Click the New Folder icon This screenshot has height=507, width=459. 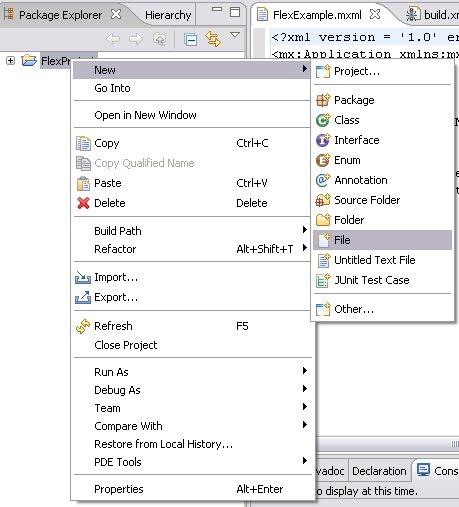pos(323,220)
